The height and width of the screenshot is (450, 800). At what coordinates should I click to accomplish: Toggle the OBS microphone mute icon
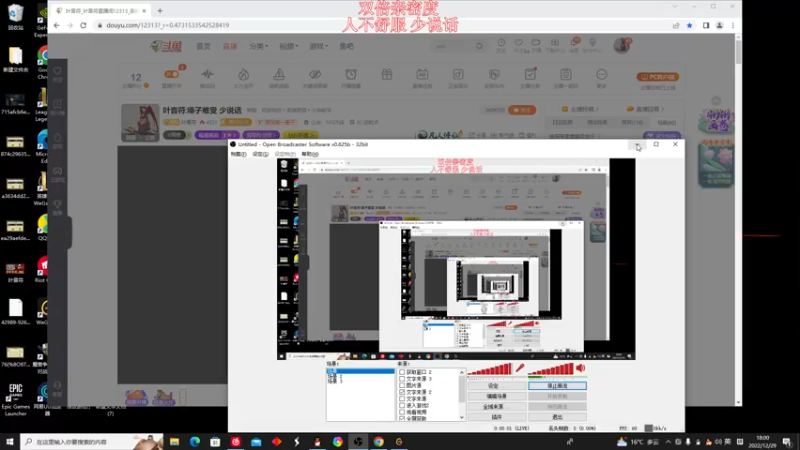coord(519,368)
